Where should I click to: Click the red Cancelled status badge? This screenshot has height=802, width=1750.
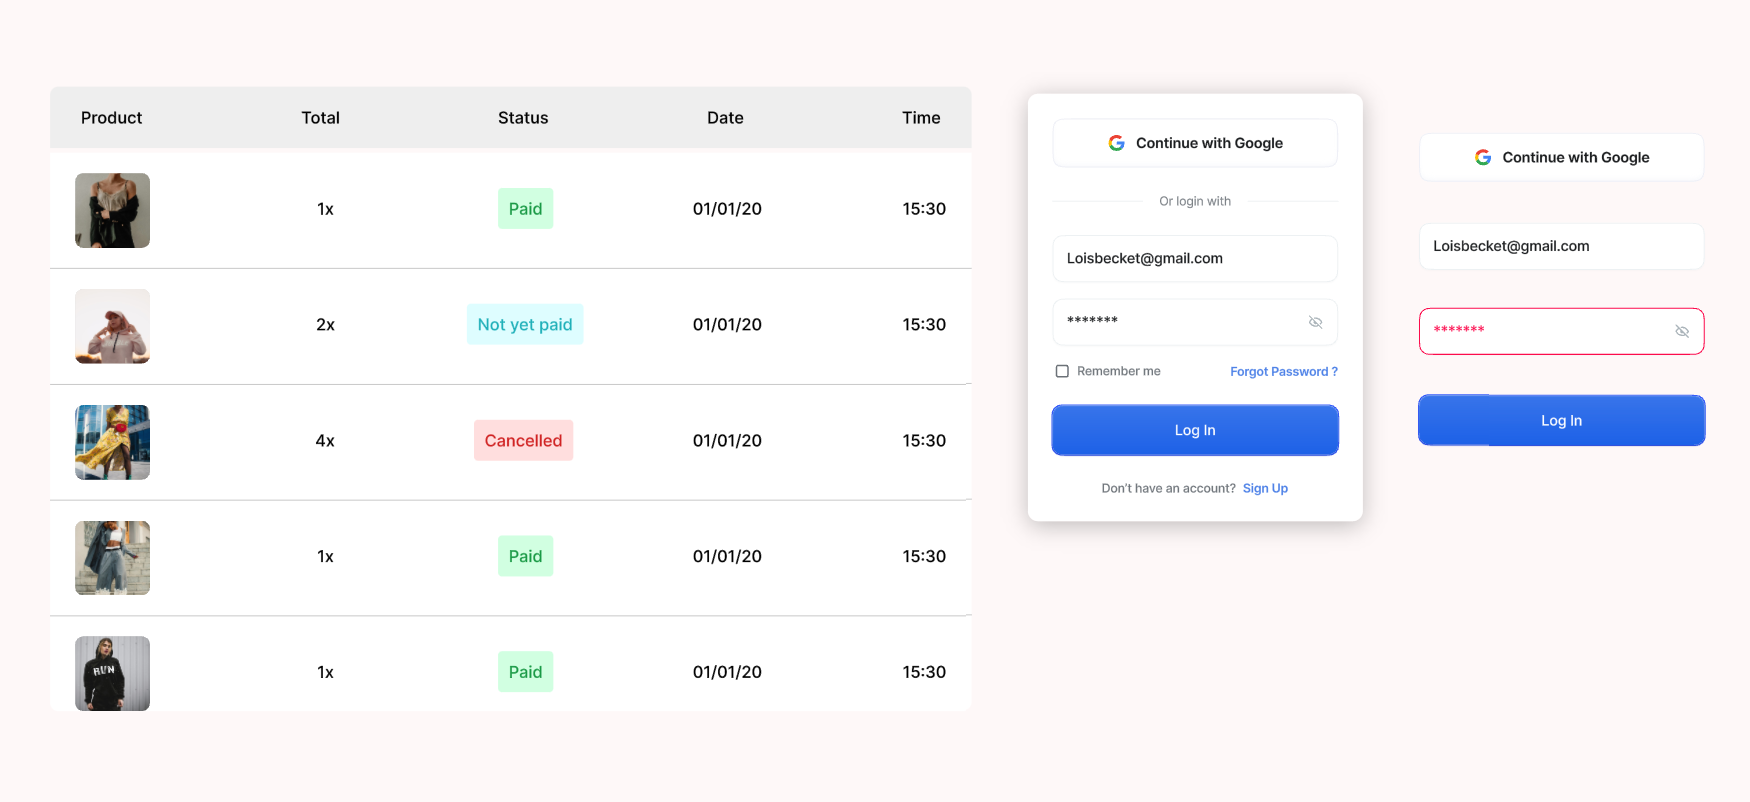[523, 440]
